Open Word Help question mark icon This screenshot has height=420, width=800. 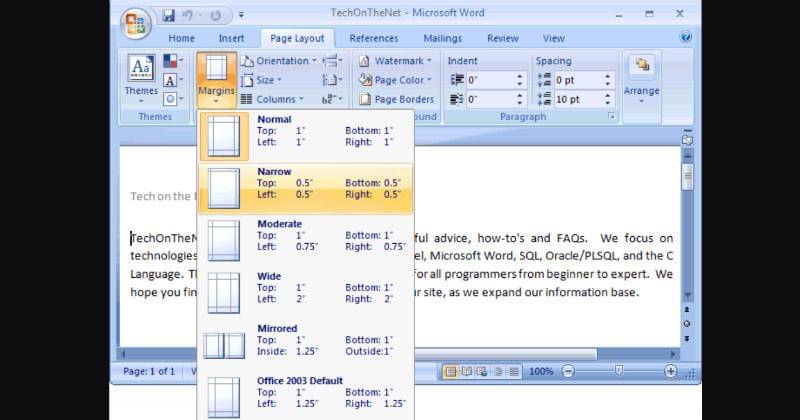coord(686,37)
